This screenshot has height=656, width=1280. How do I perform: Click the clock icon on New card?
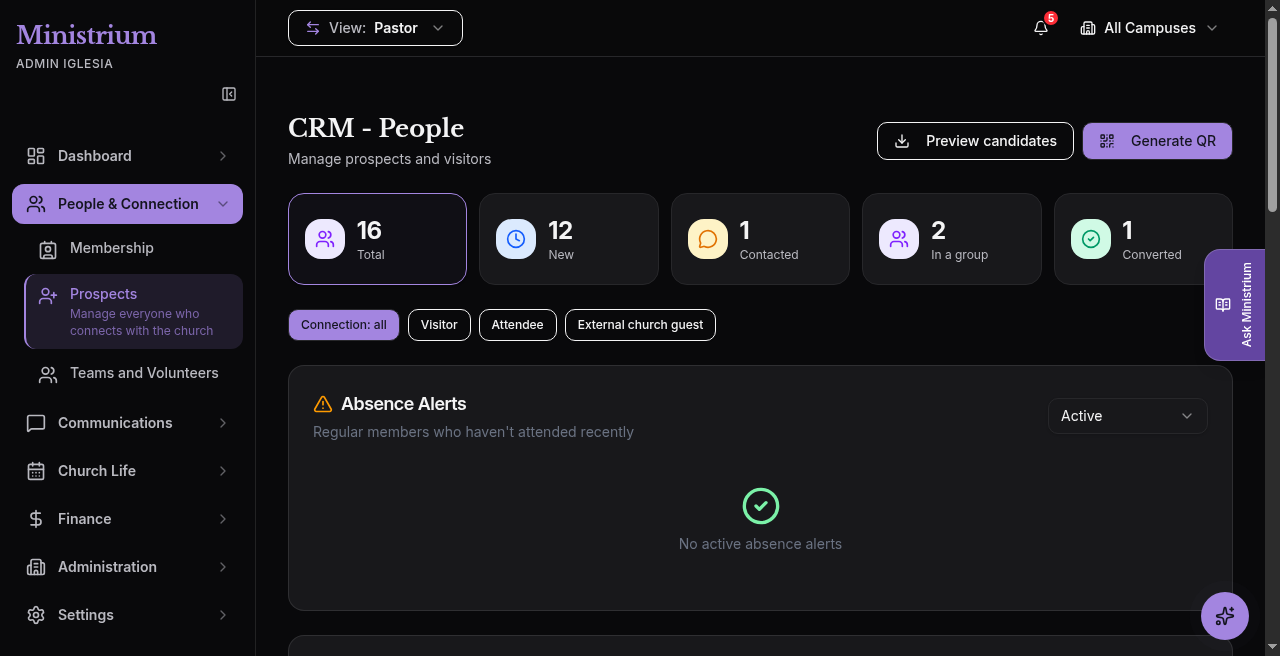516,239
